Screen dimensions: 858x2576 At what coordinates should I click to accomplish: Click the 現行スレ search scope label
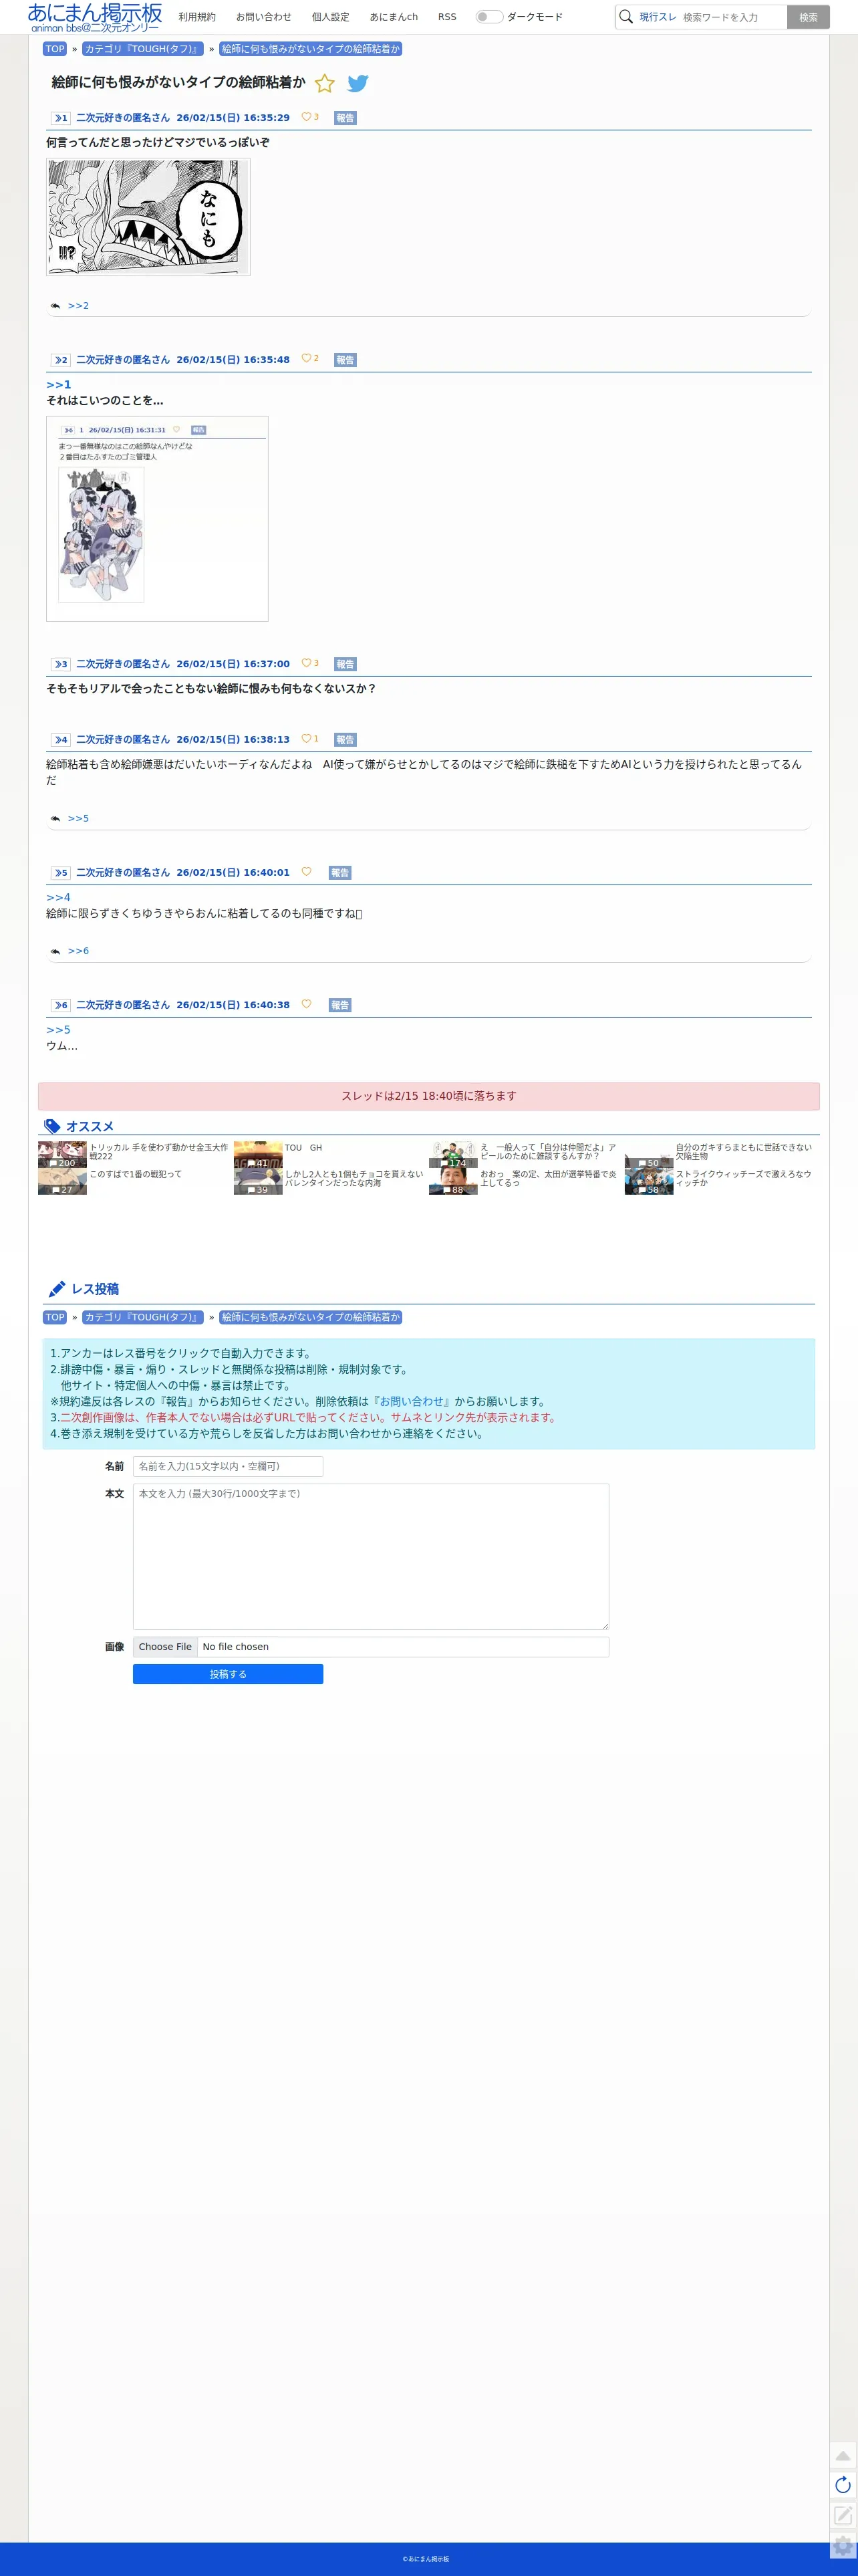(658, 17)
